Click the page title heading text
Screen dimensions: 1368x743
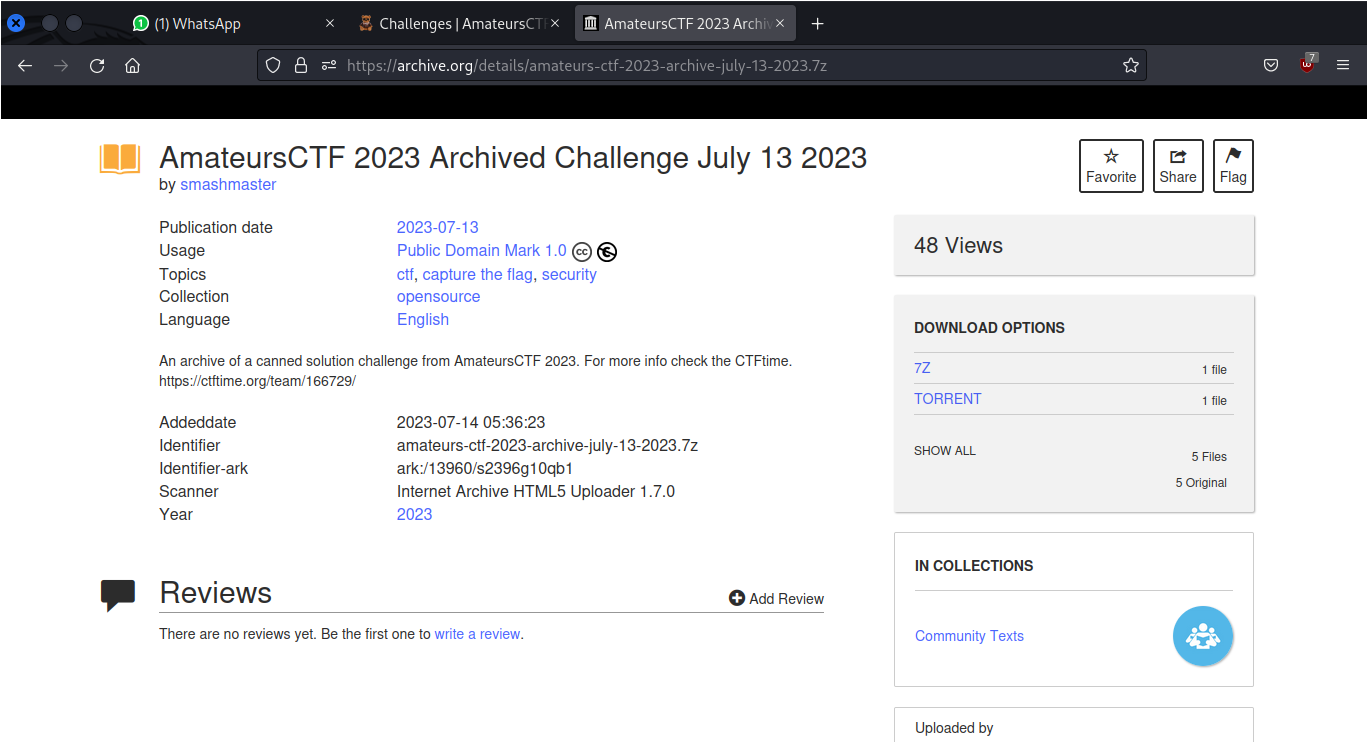[513, 158]
